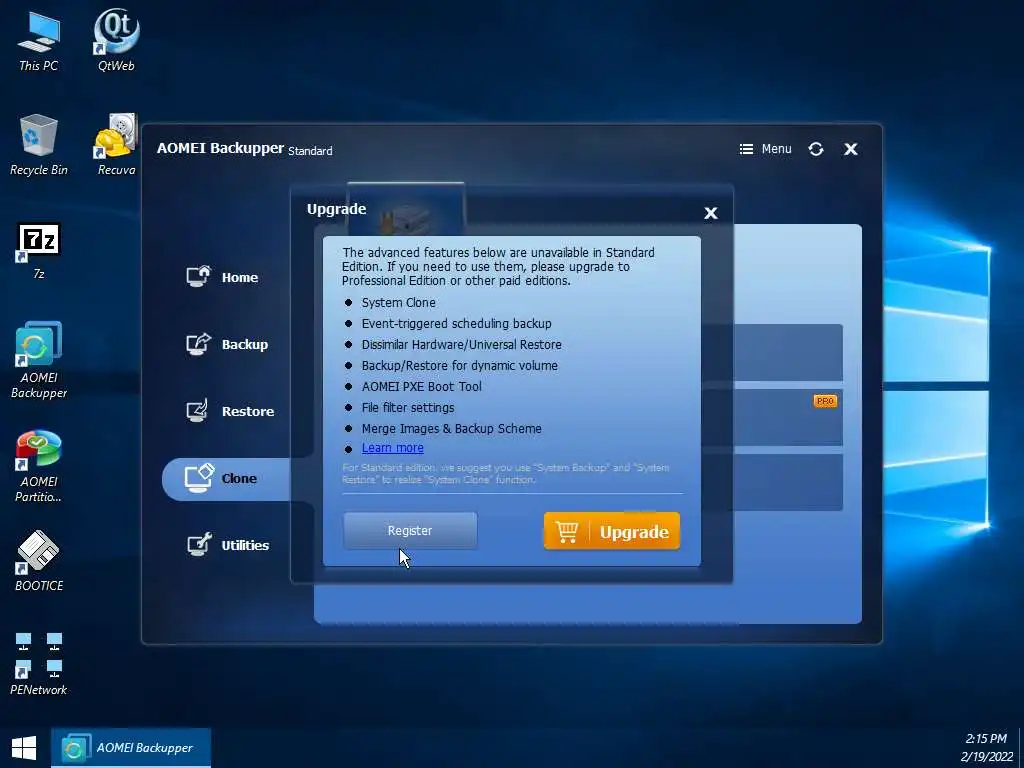1024x768 pixels.
Task: Open This PC desktop icon
Action: click(x=38, y=40)
